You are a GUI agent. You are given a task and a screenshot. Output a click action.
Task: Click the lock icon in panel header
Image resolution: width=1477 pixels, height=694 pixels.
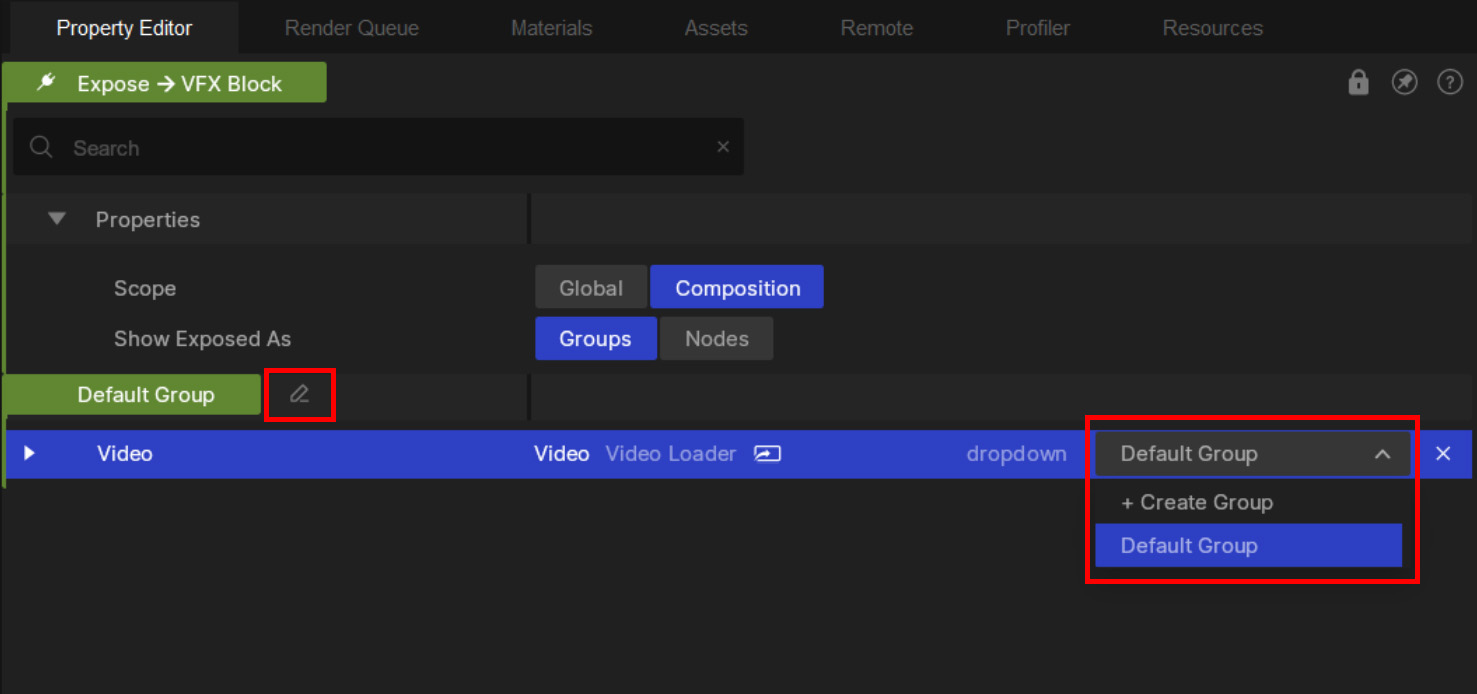point(1358,83)
